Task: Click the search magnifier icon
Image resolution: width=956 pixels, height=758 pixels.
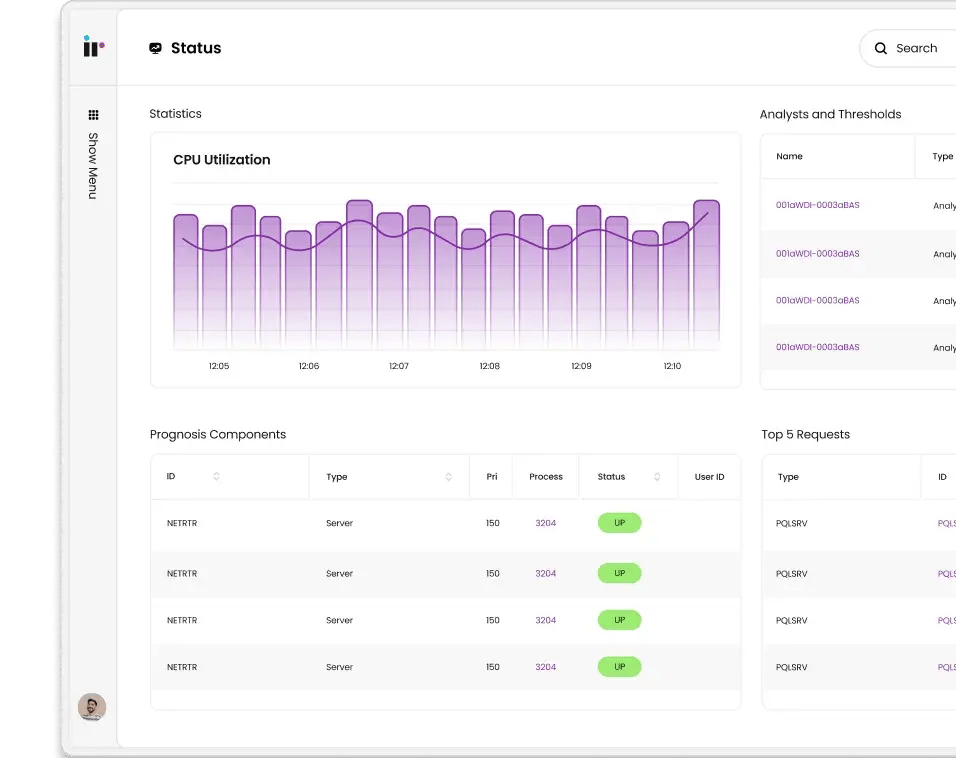Action: [881, 48]
